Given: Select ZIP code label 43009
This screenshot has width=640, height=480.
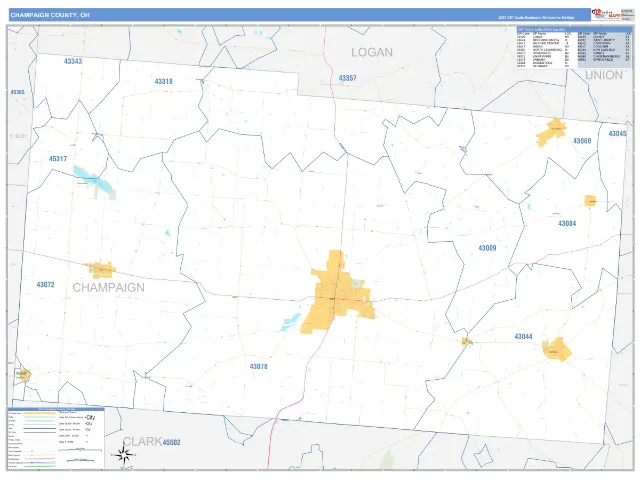Looking at the screenshot, I should pyautogui.click(x=487, y=248).
